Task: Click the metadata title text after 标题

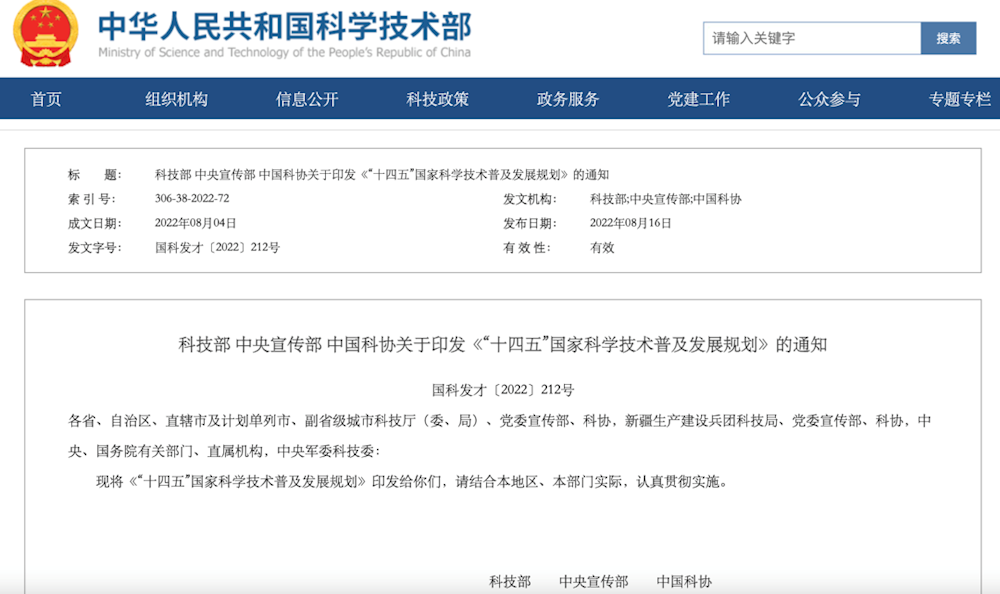Action: [x=382, y=175]
